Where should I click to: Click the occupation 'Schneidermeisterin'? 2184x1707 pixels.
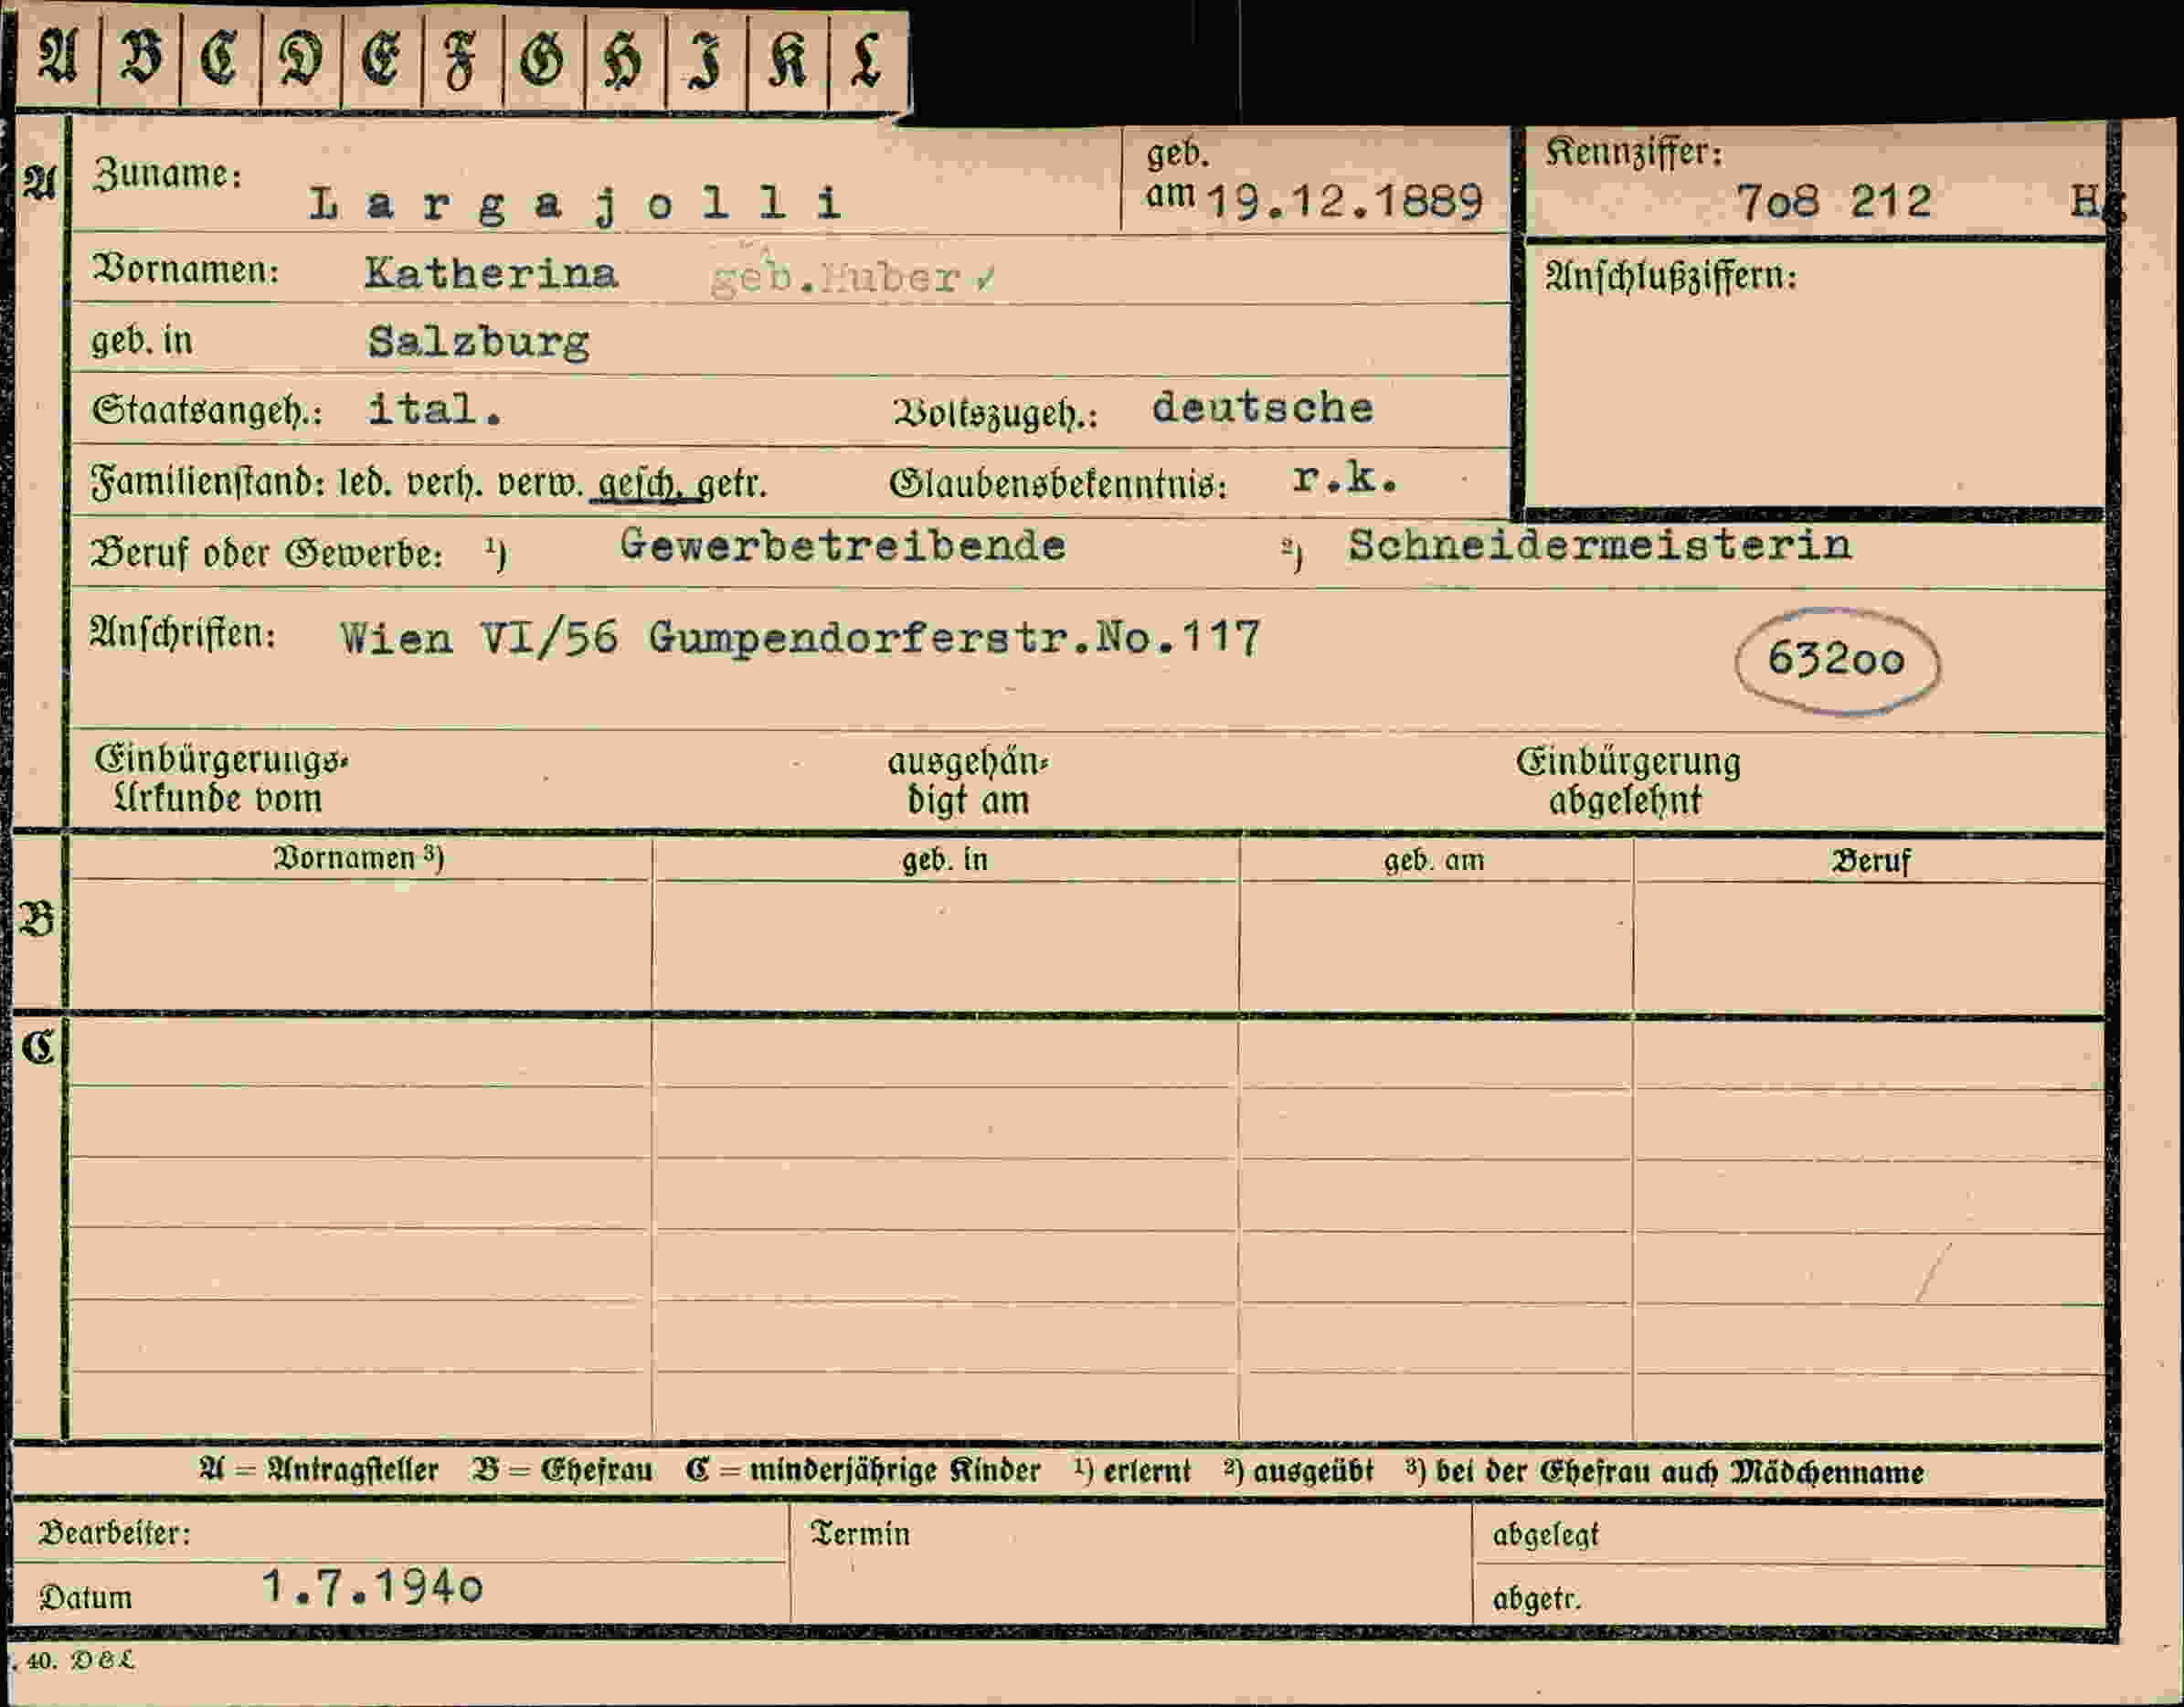point(1599,545)
